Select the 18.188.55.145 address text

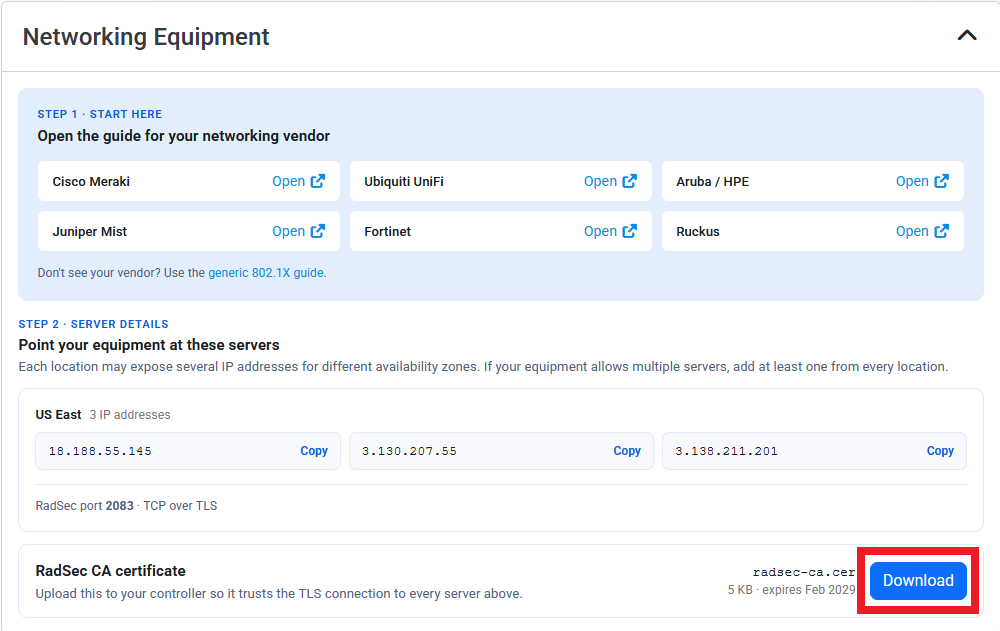coord(100,451)
